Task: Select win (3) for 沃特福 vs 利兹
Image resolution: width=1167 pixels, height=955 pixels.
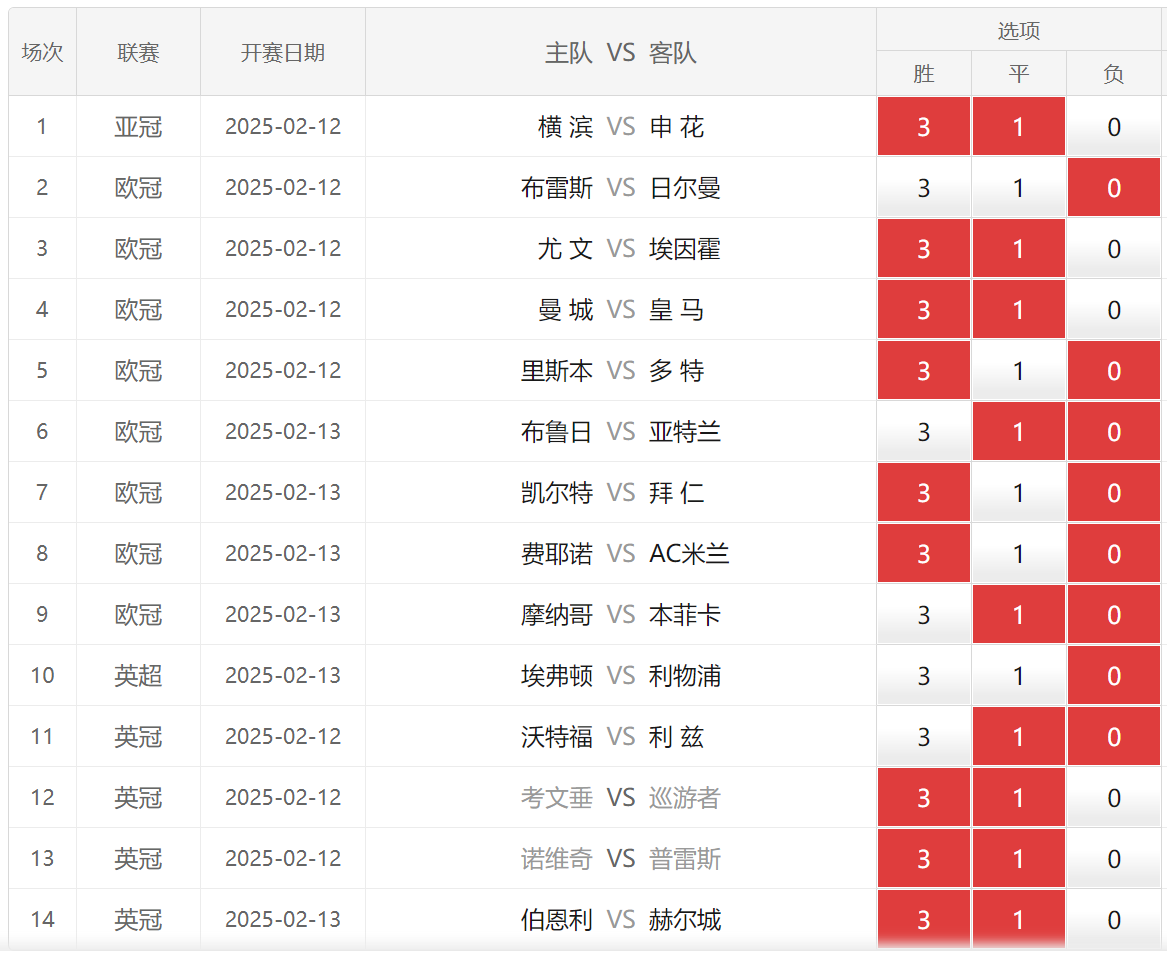Action: pyautogui.click(x=924, y=737)
